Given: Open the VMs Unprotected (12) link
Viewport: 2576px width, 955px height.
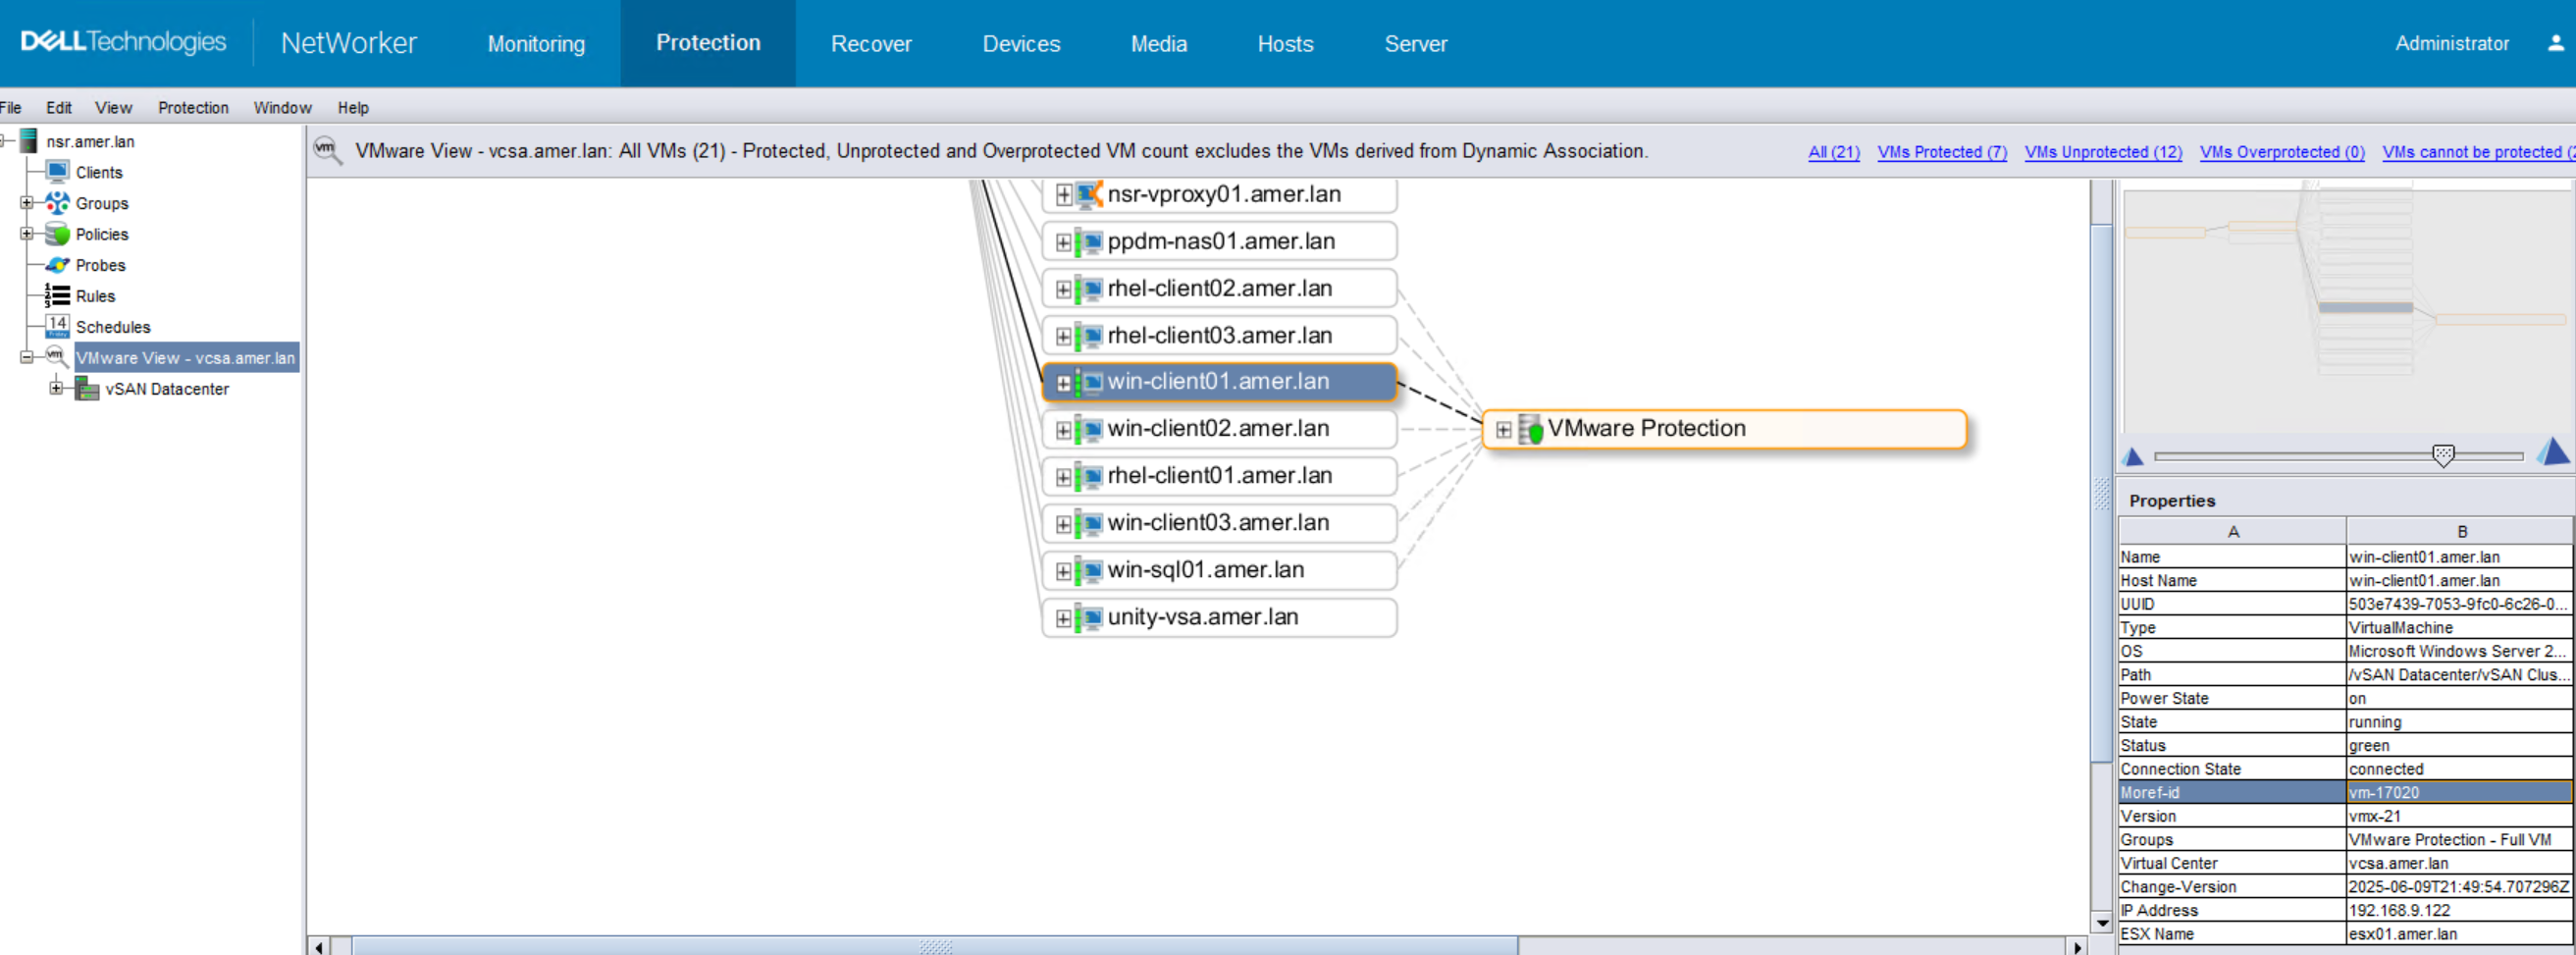Looking at the screenshot, I should click(x=2103, y=152).
